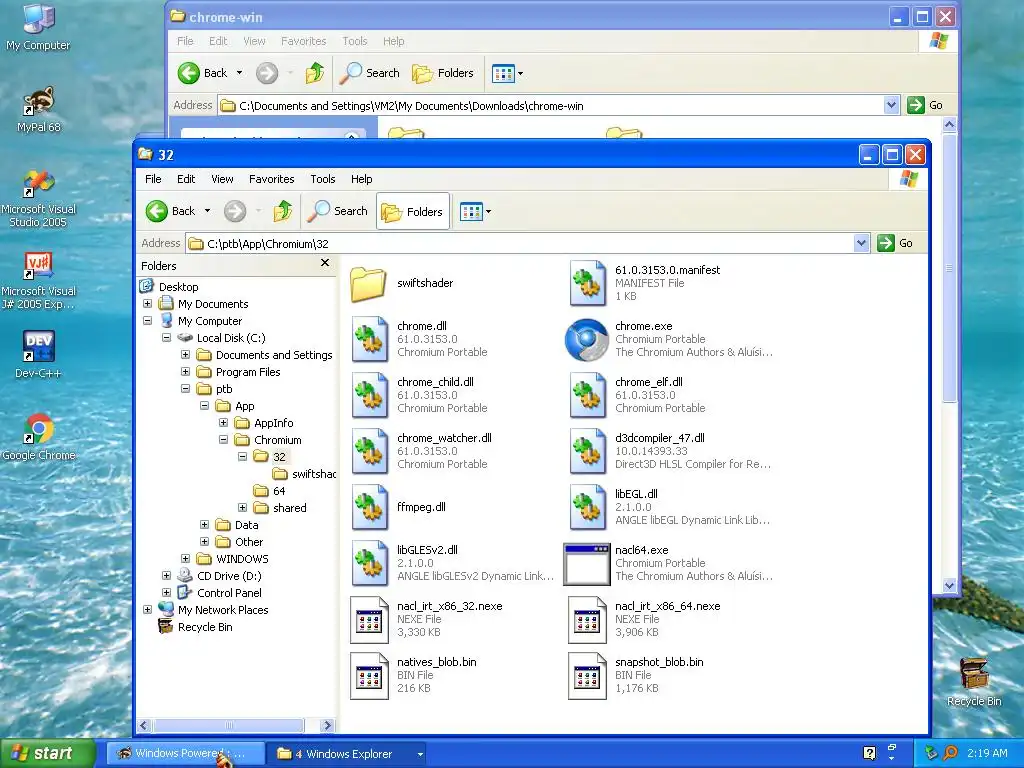1024x768 pixels.
Task: Click Go button in chrome-win window
Action: 925,105
